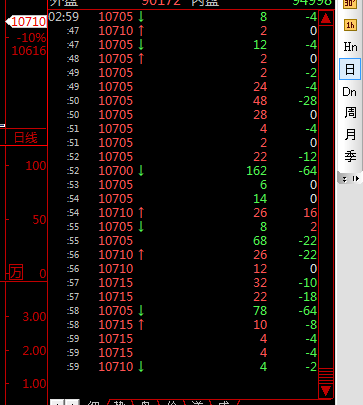Click the 6 volume value
This screenshot has height=405, width=363.
coord(263,185)
